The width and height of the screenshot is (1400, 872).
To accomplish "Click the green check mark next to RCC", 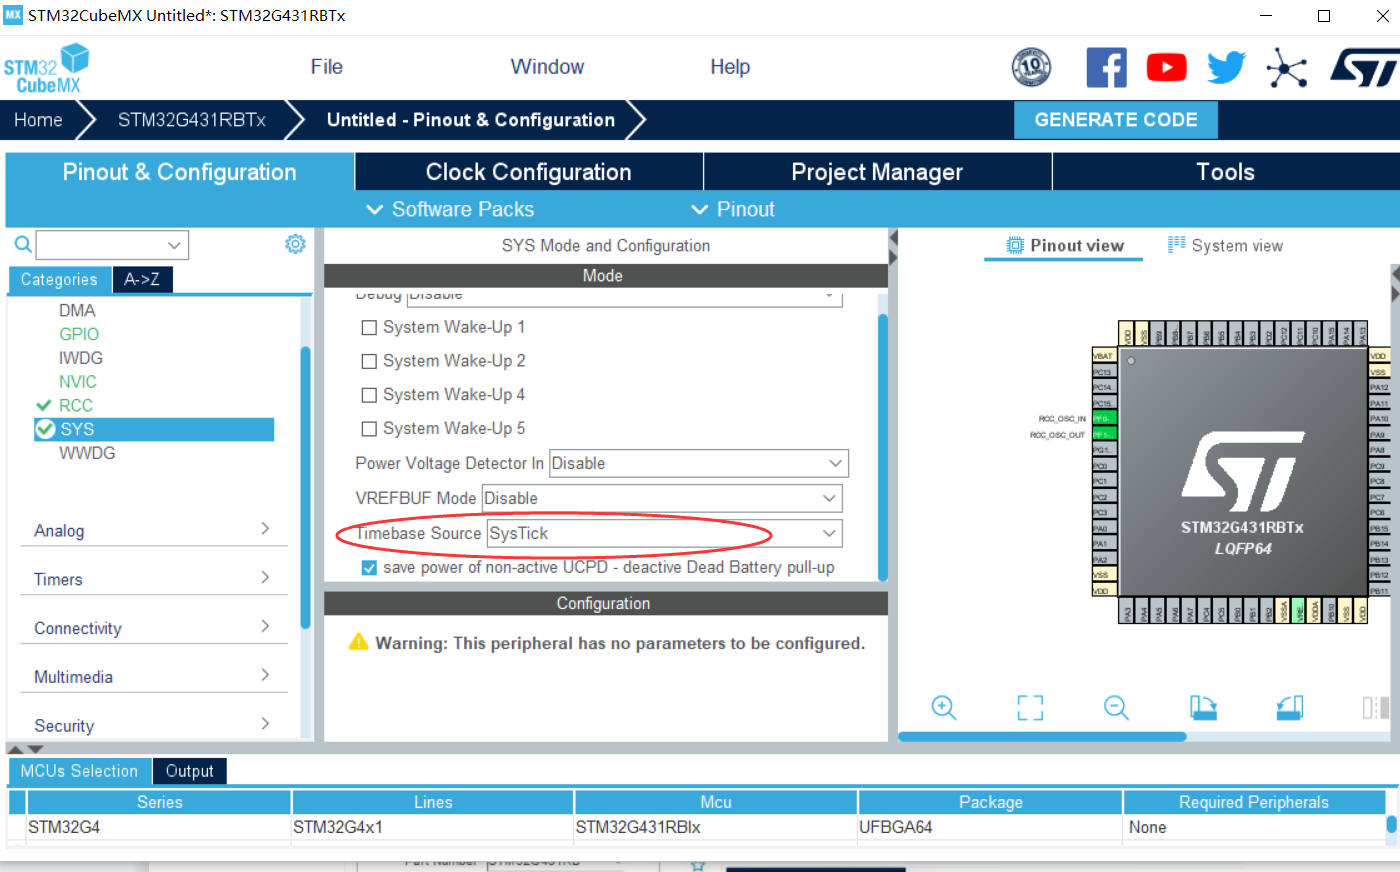I will pos(43,405).
